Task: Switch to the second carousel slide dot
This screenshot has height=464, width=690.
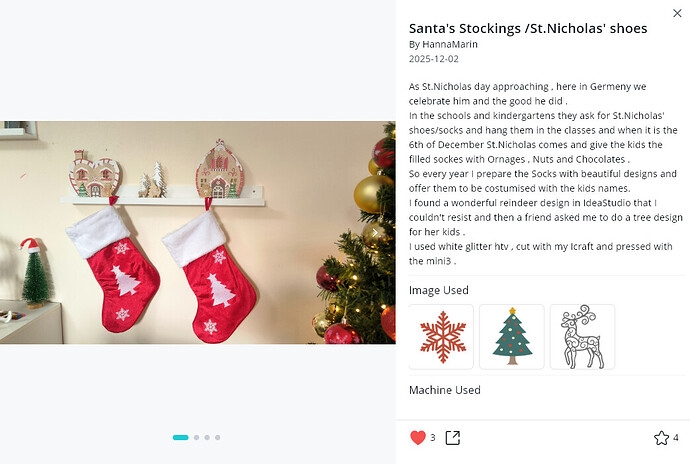Action: pos(196,437)
